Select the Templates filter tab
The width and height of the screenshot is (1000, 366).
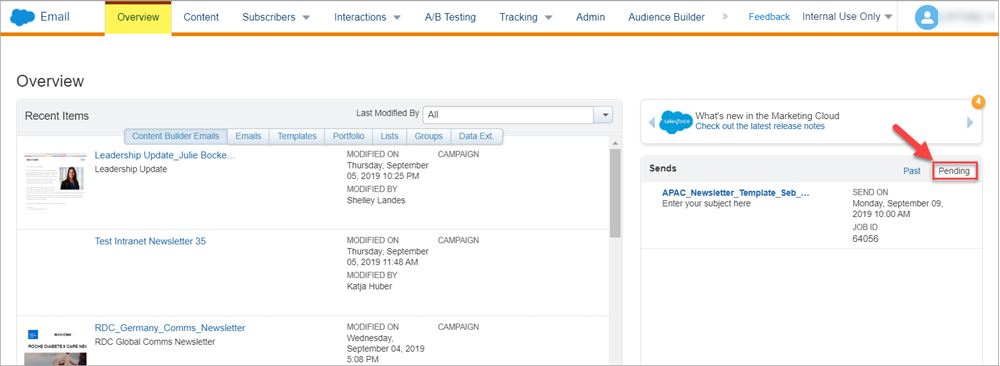point(297,136)
